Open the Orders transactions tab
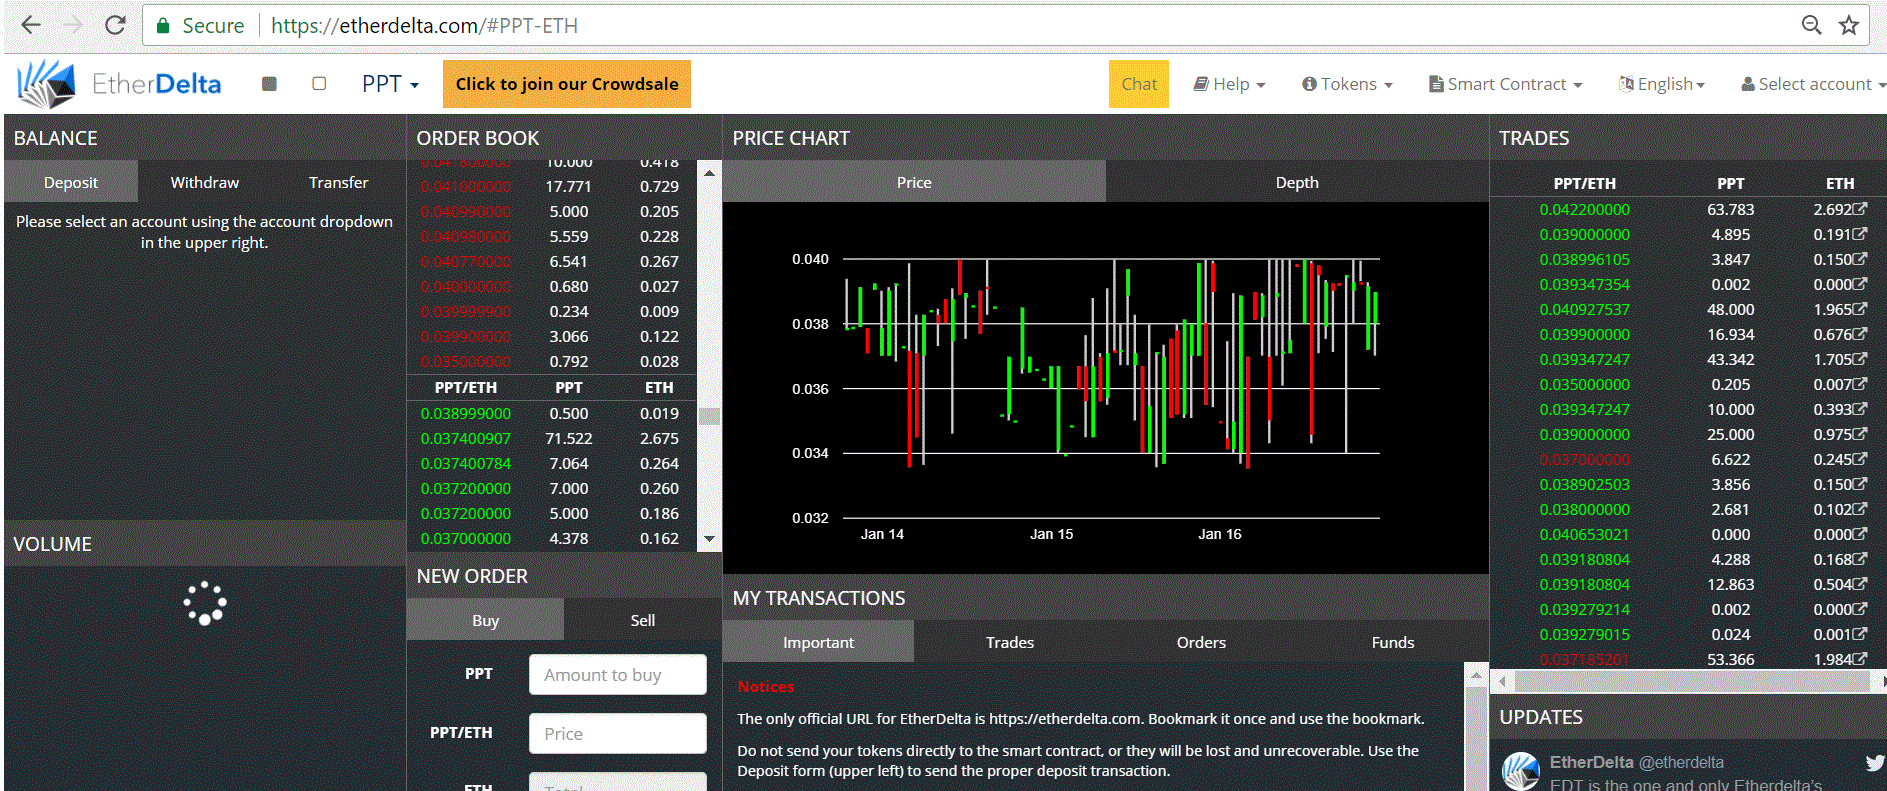Image resolution: width=1887 pixels, height=791 pixels. (1201, 642)
